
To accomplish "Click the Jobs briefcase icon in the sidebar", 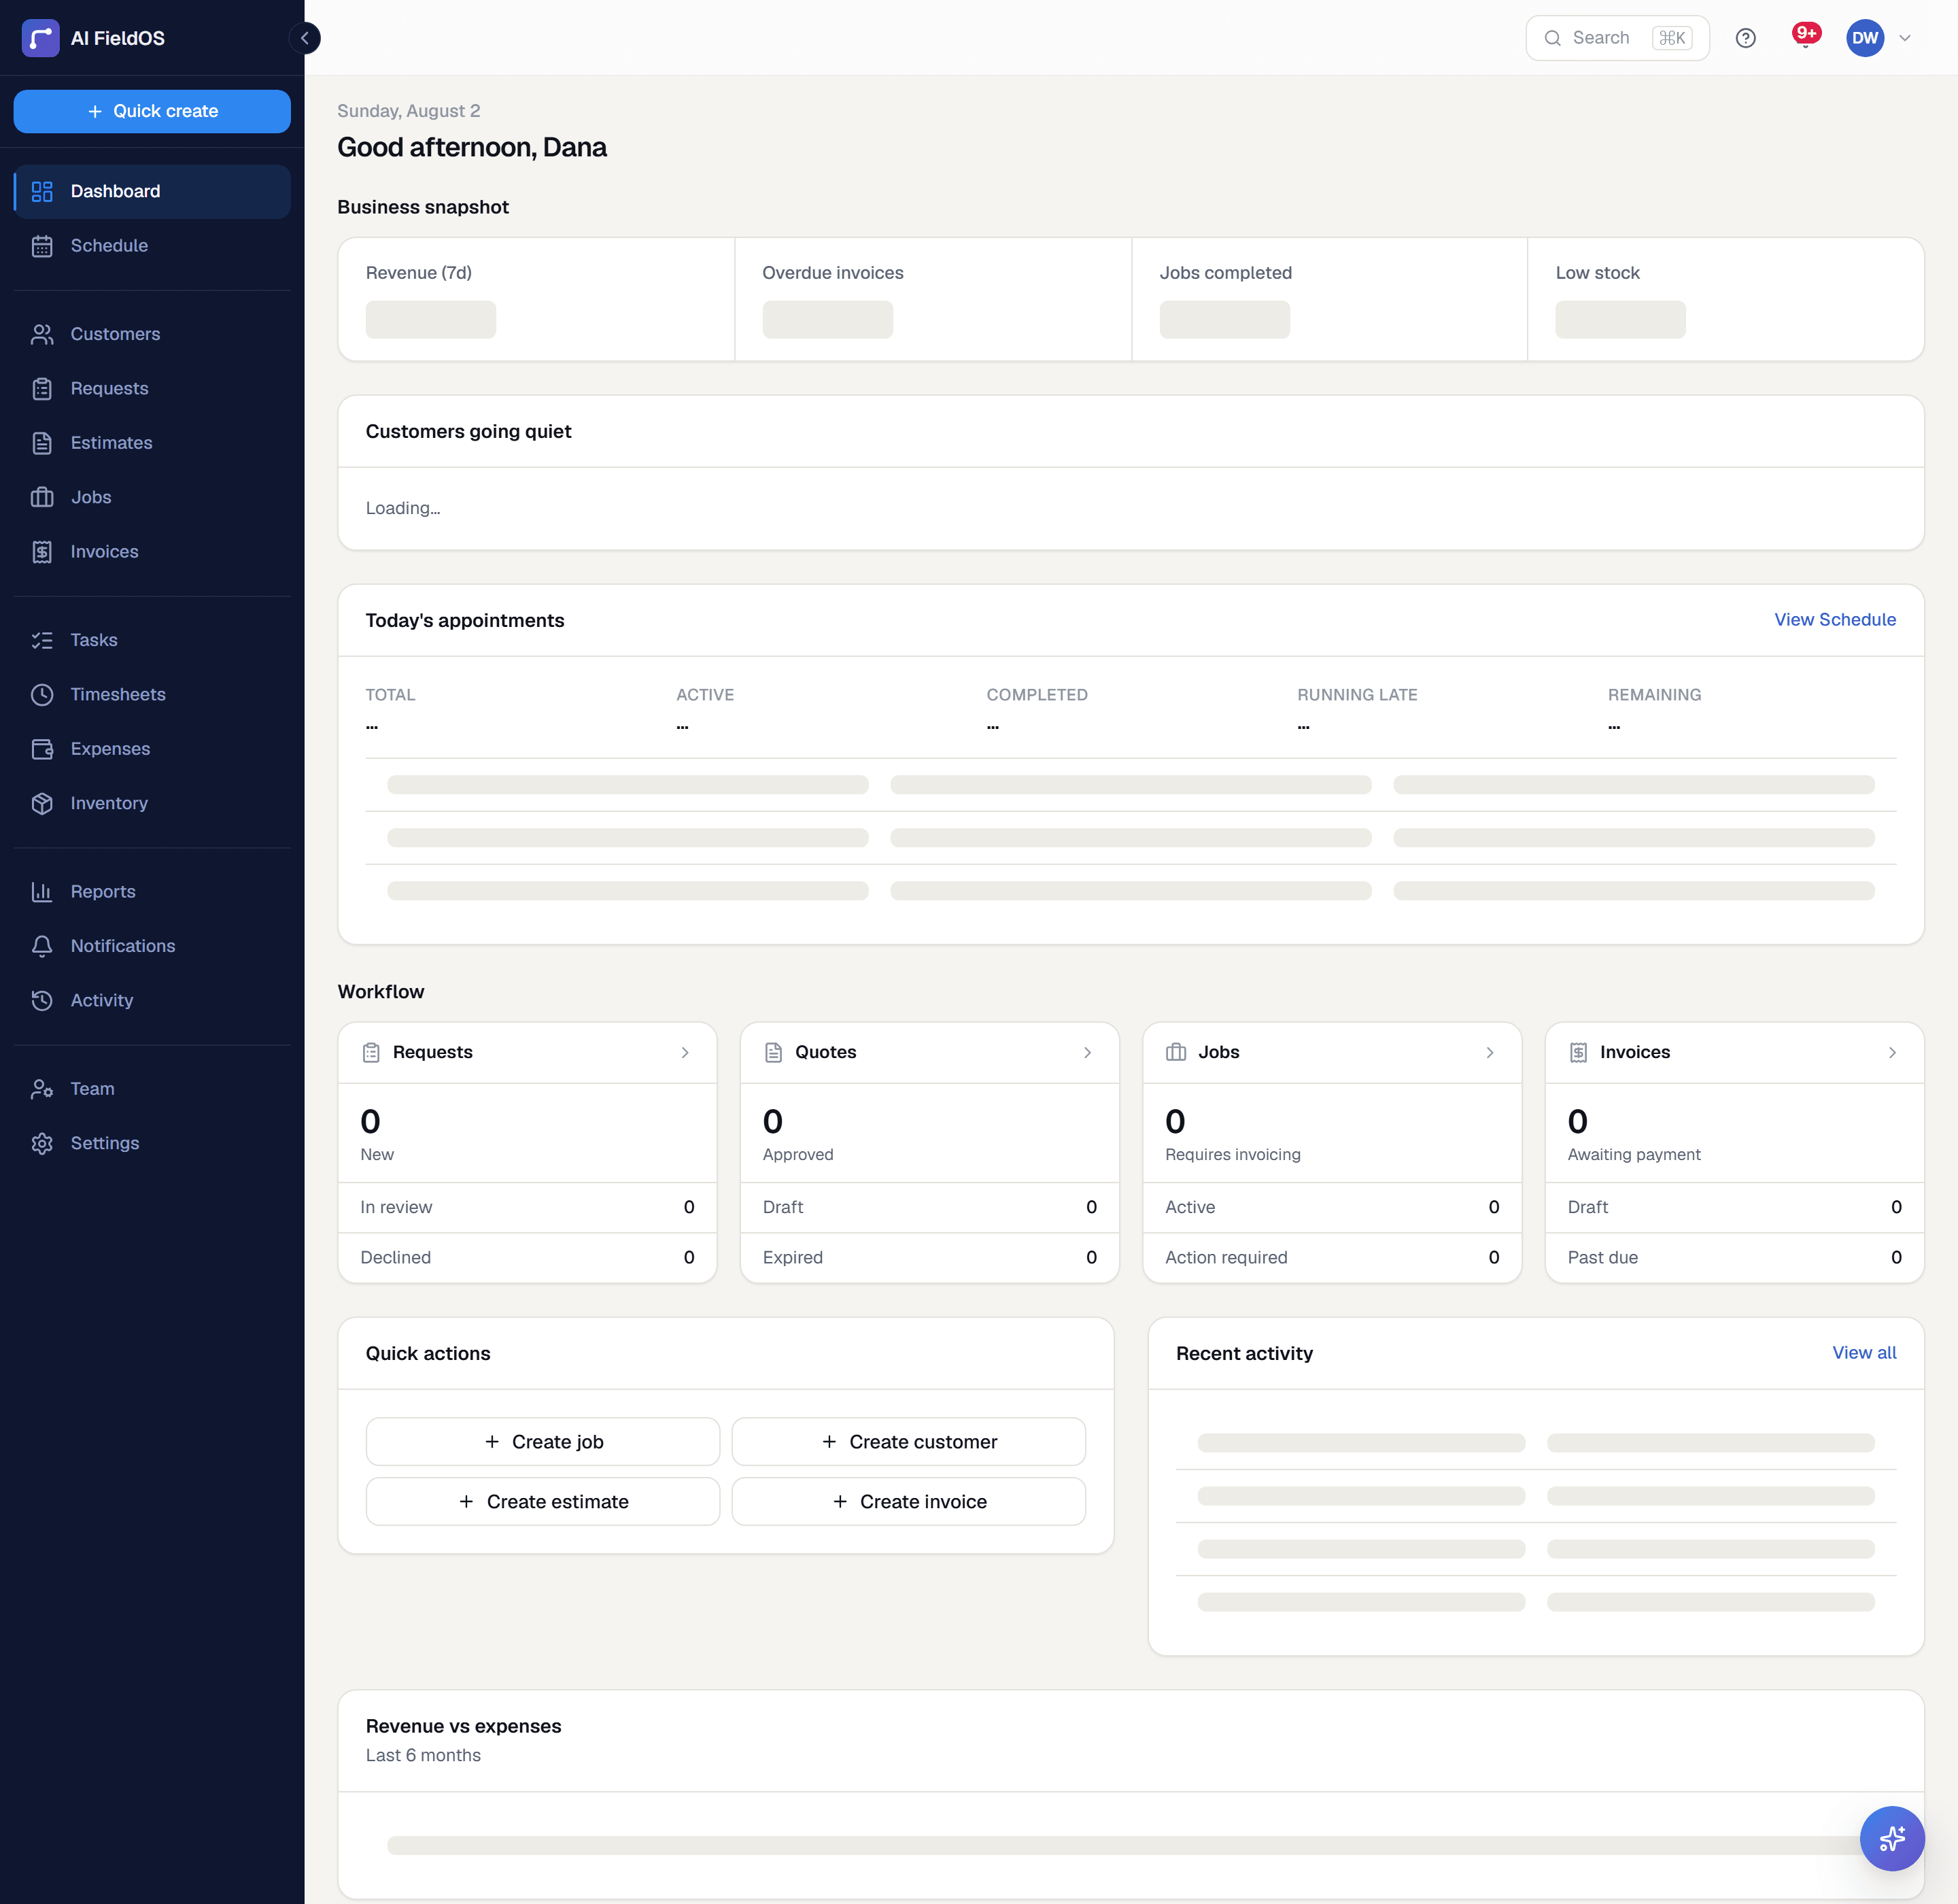I will [42, 497].
